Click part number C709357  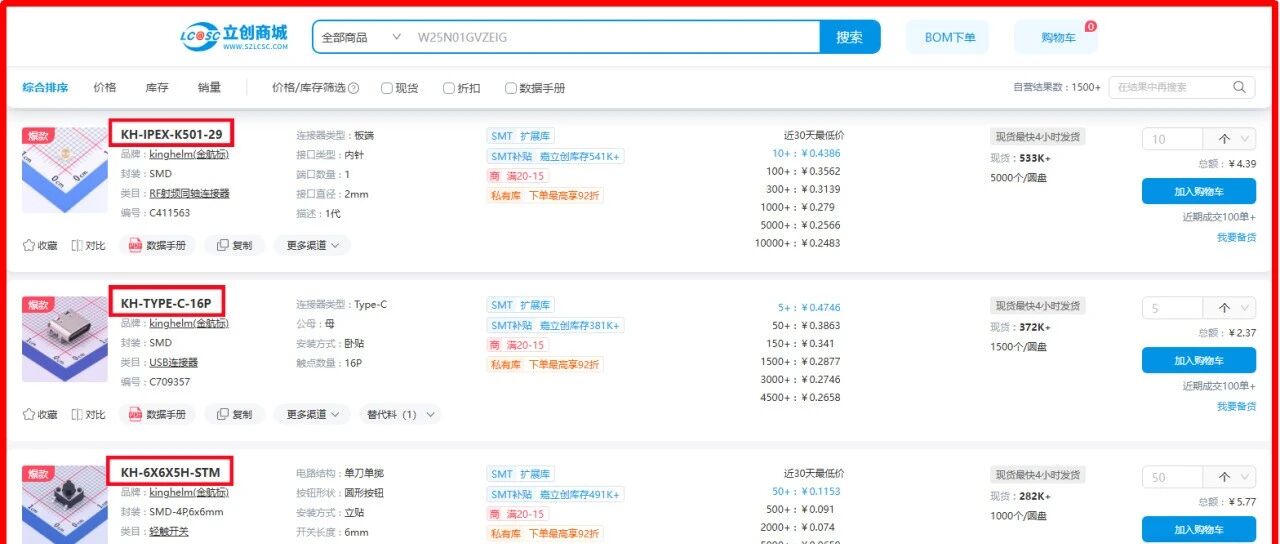169,382
